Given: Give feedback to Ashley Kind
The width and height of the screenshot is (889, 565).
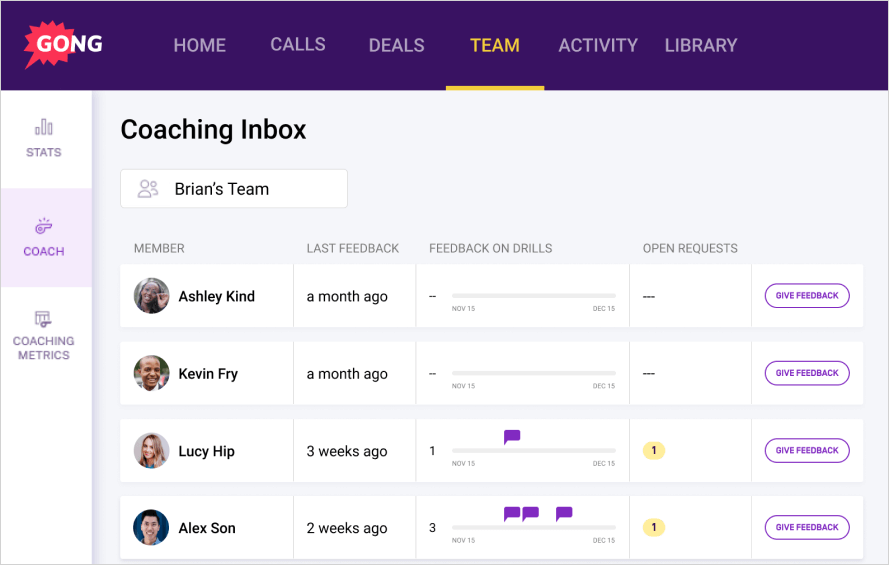Looking at the screenshot, I should tap(807, 296).
